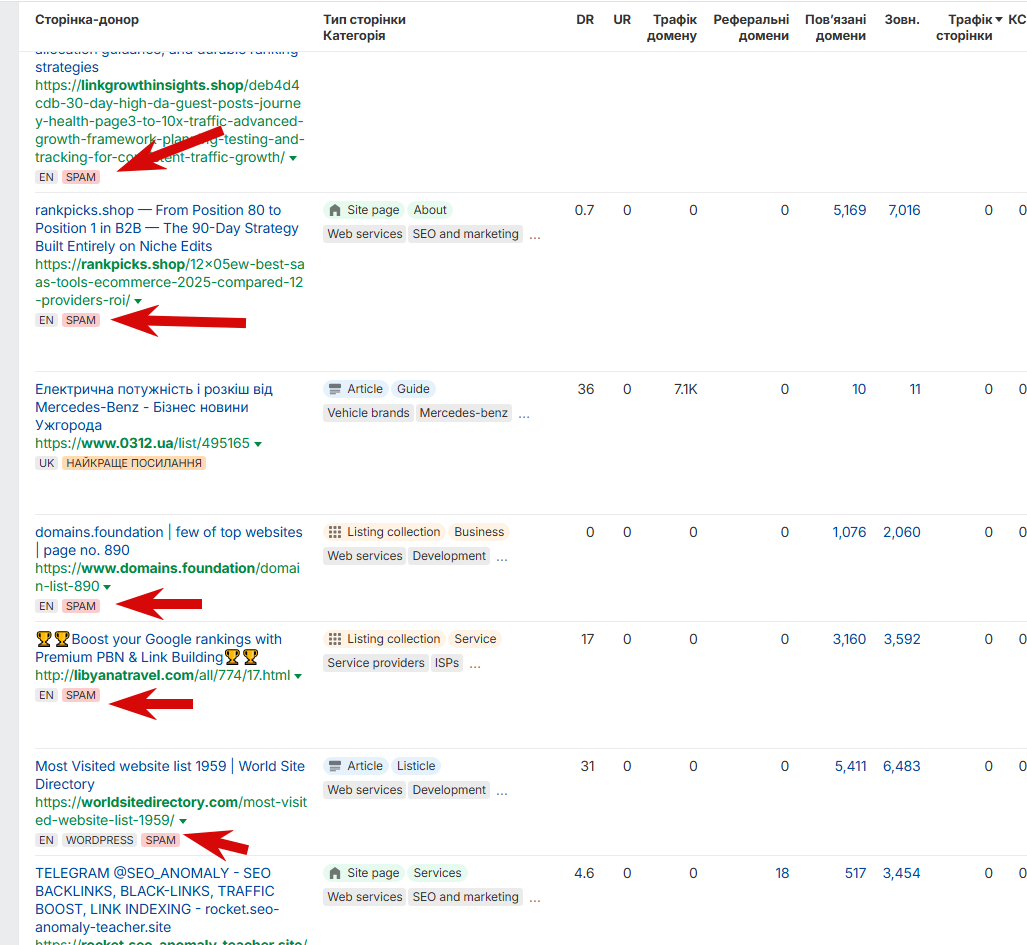The height and width of the screenshot is (945, 1027).
Task: Open linked domains count 1,076
Action: (x=849, y=532)
